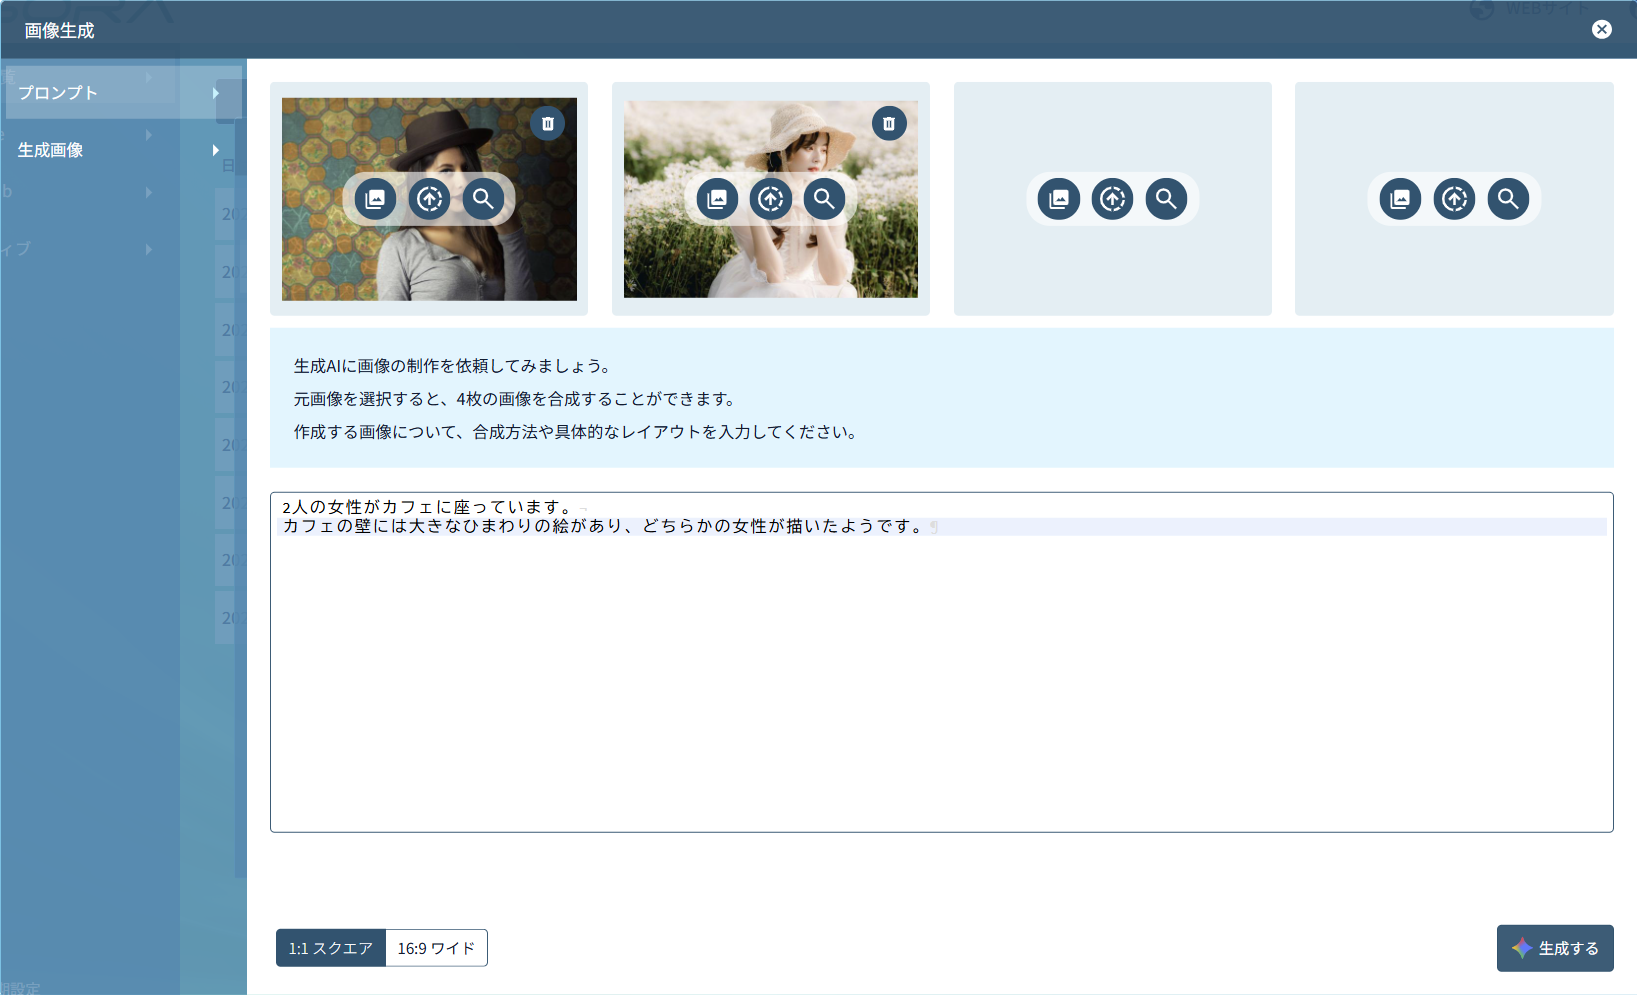Click magnifier icon on third empty slot
The width and height of the screenshot is (1637, 996).
point(1166,199)
